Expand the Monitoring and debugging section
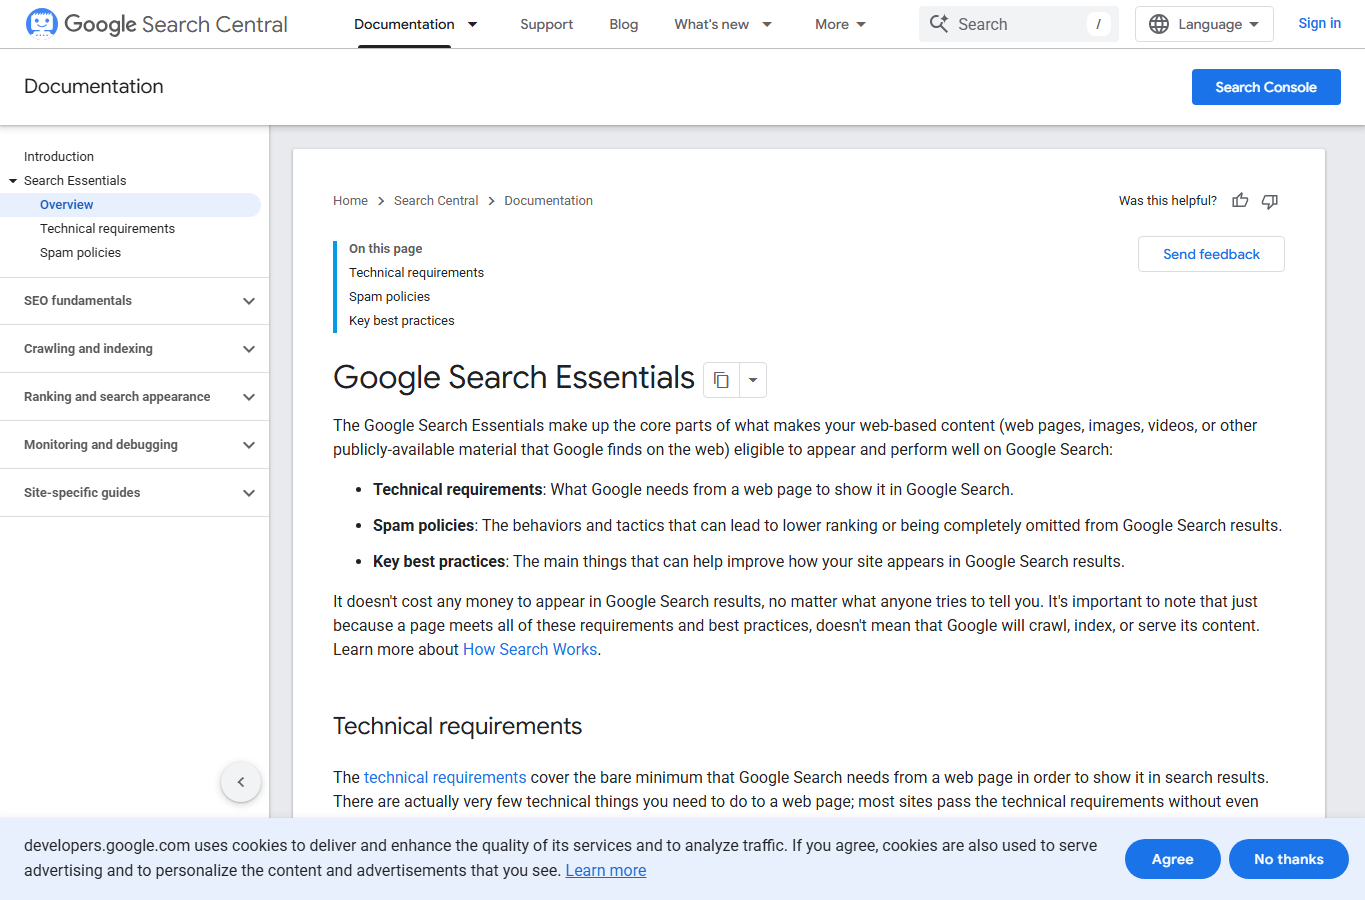 coord(134,445)
